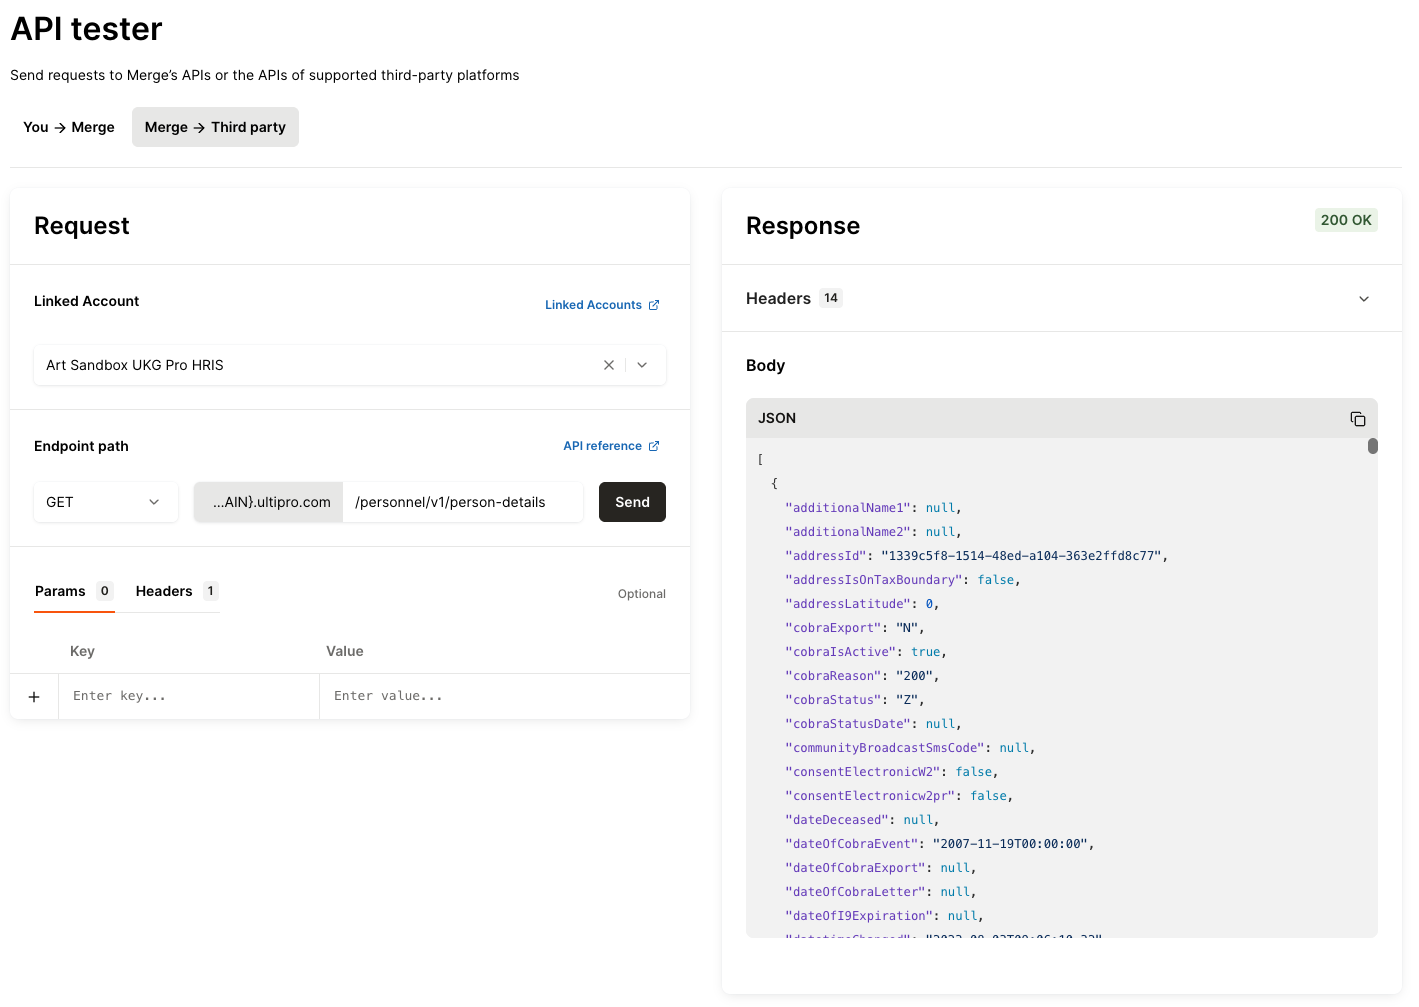The image size is (1419, 1007).
Task: Select the Merge → Third party tab
Action: click(x=215, y=127)
